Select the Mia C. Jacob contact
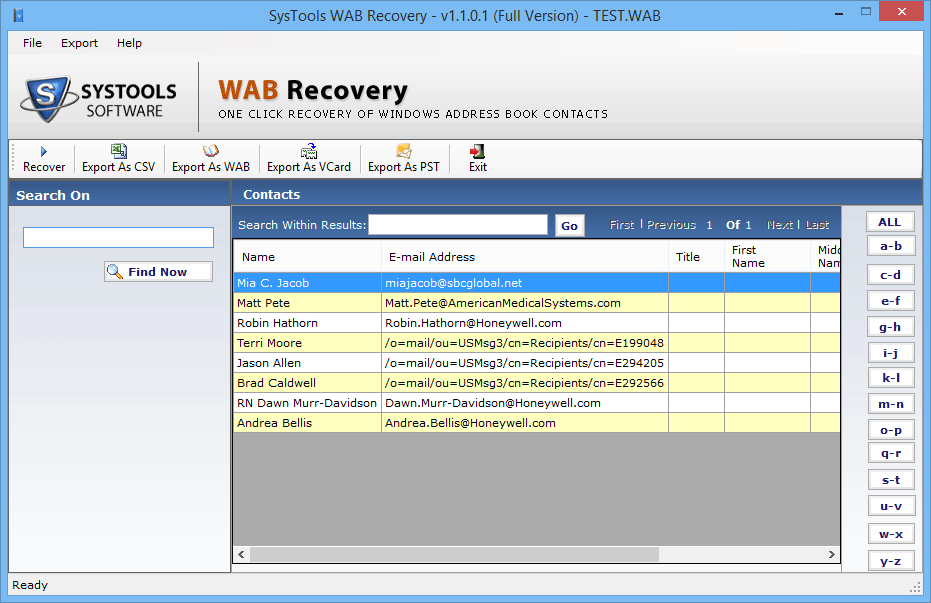The image size is (931, 603). point(307,283)
